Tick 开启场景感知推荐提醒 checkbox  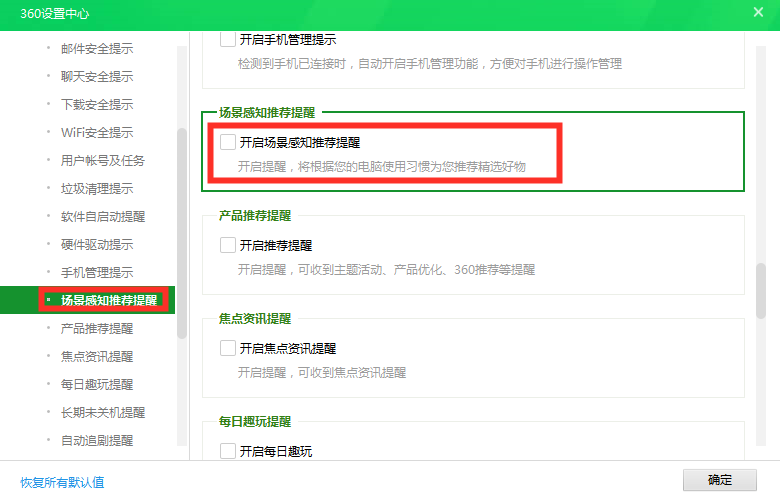(228, 142)
